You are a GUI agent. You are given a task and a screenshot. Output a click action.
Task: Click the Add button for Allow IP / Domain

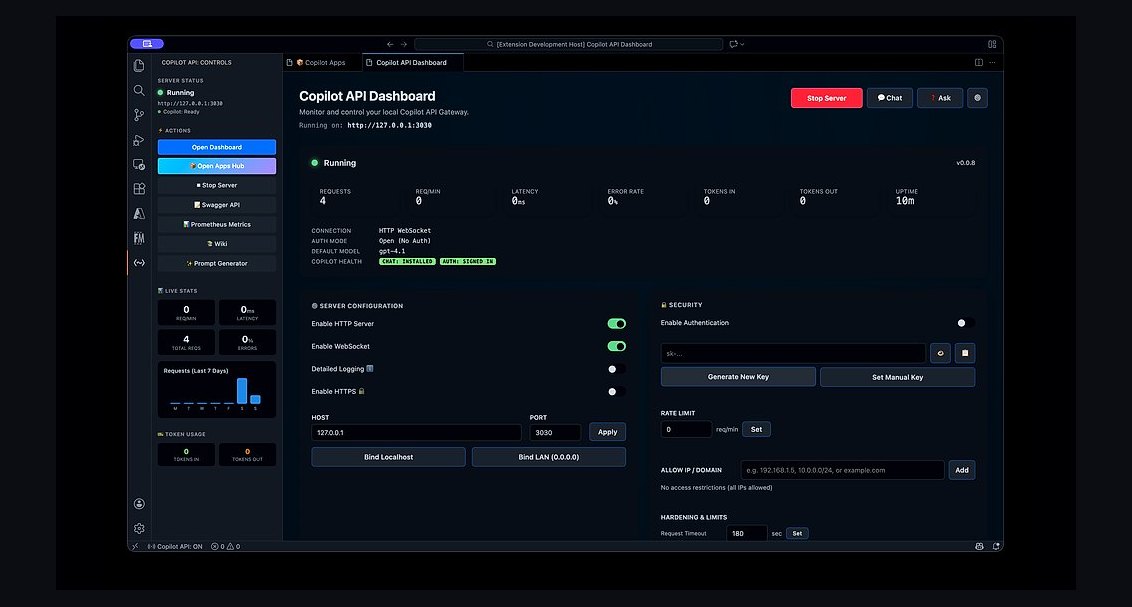962,470
